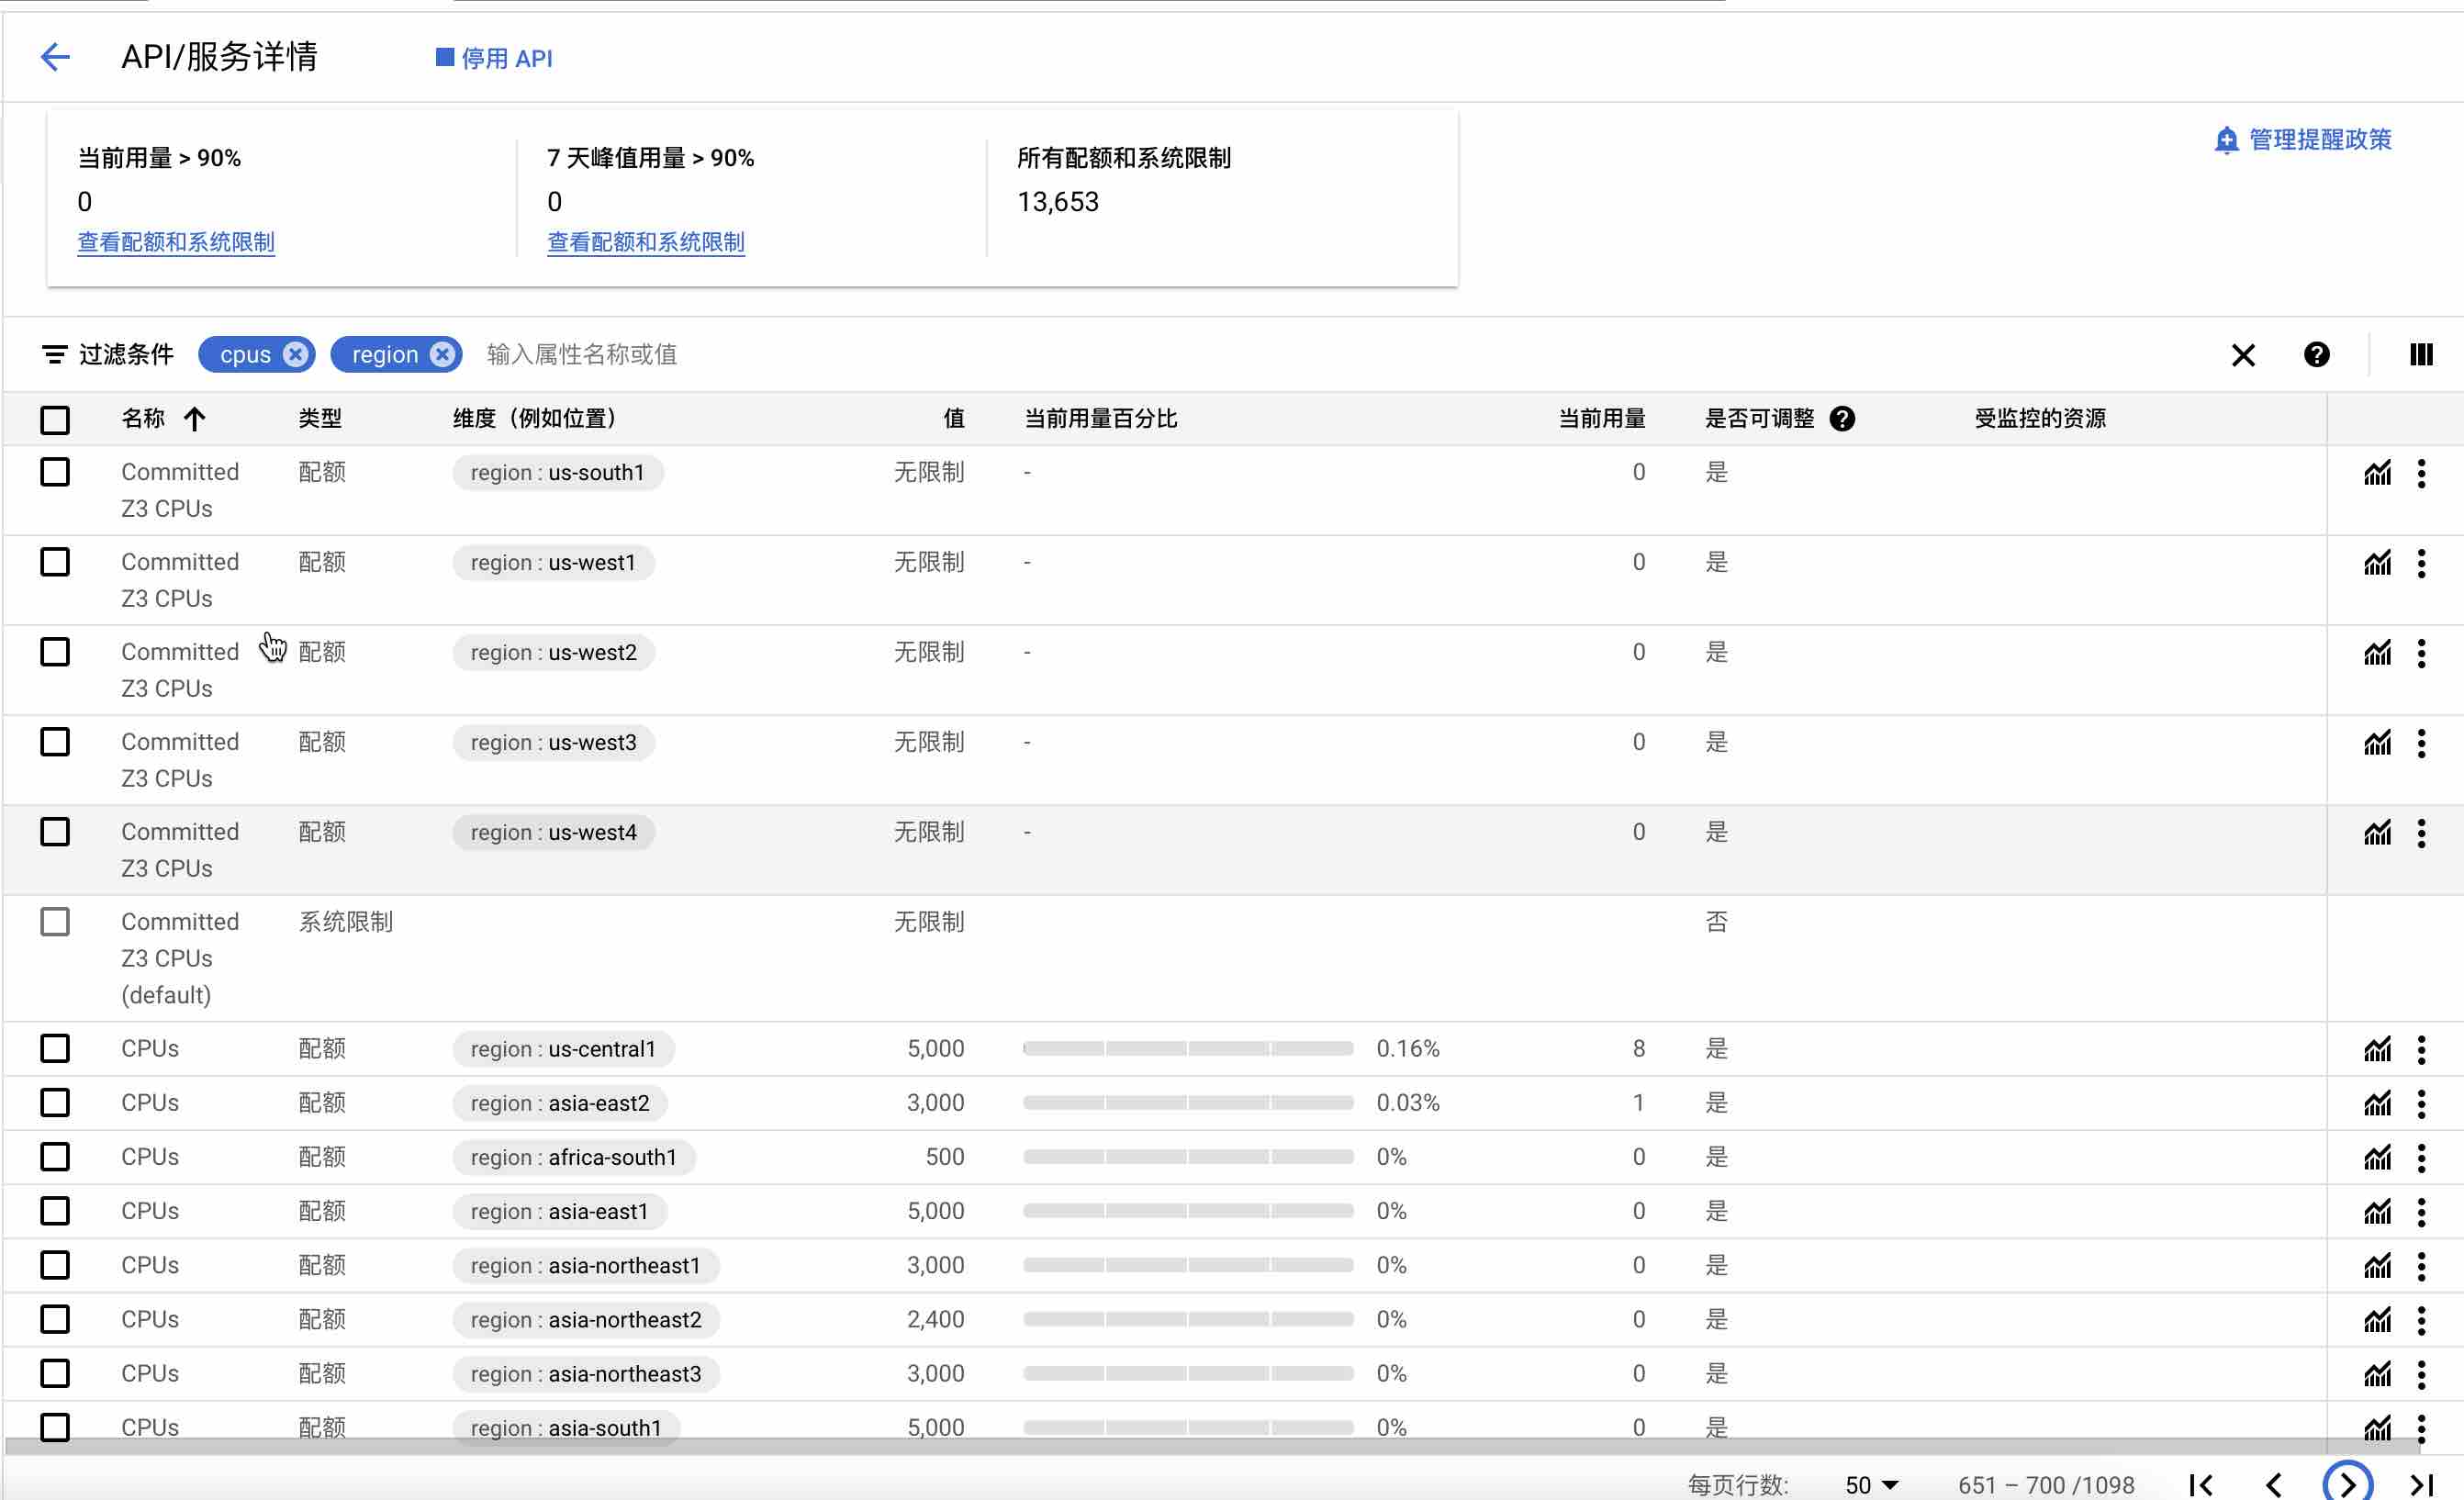Remove the region filter chip
Viewport: 2464px width, 1500px height.
(x=442, y=354)
